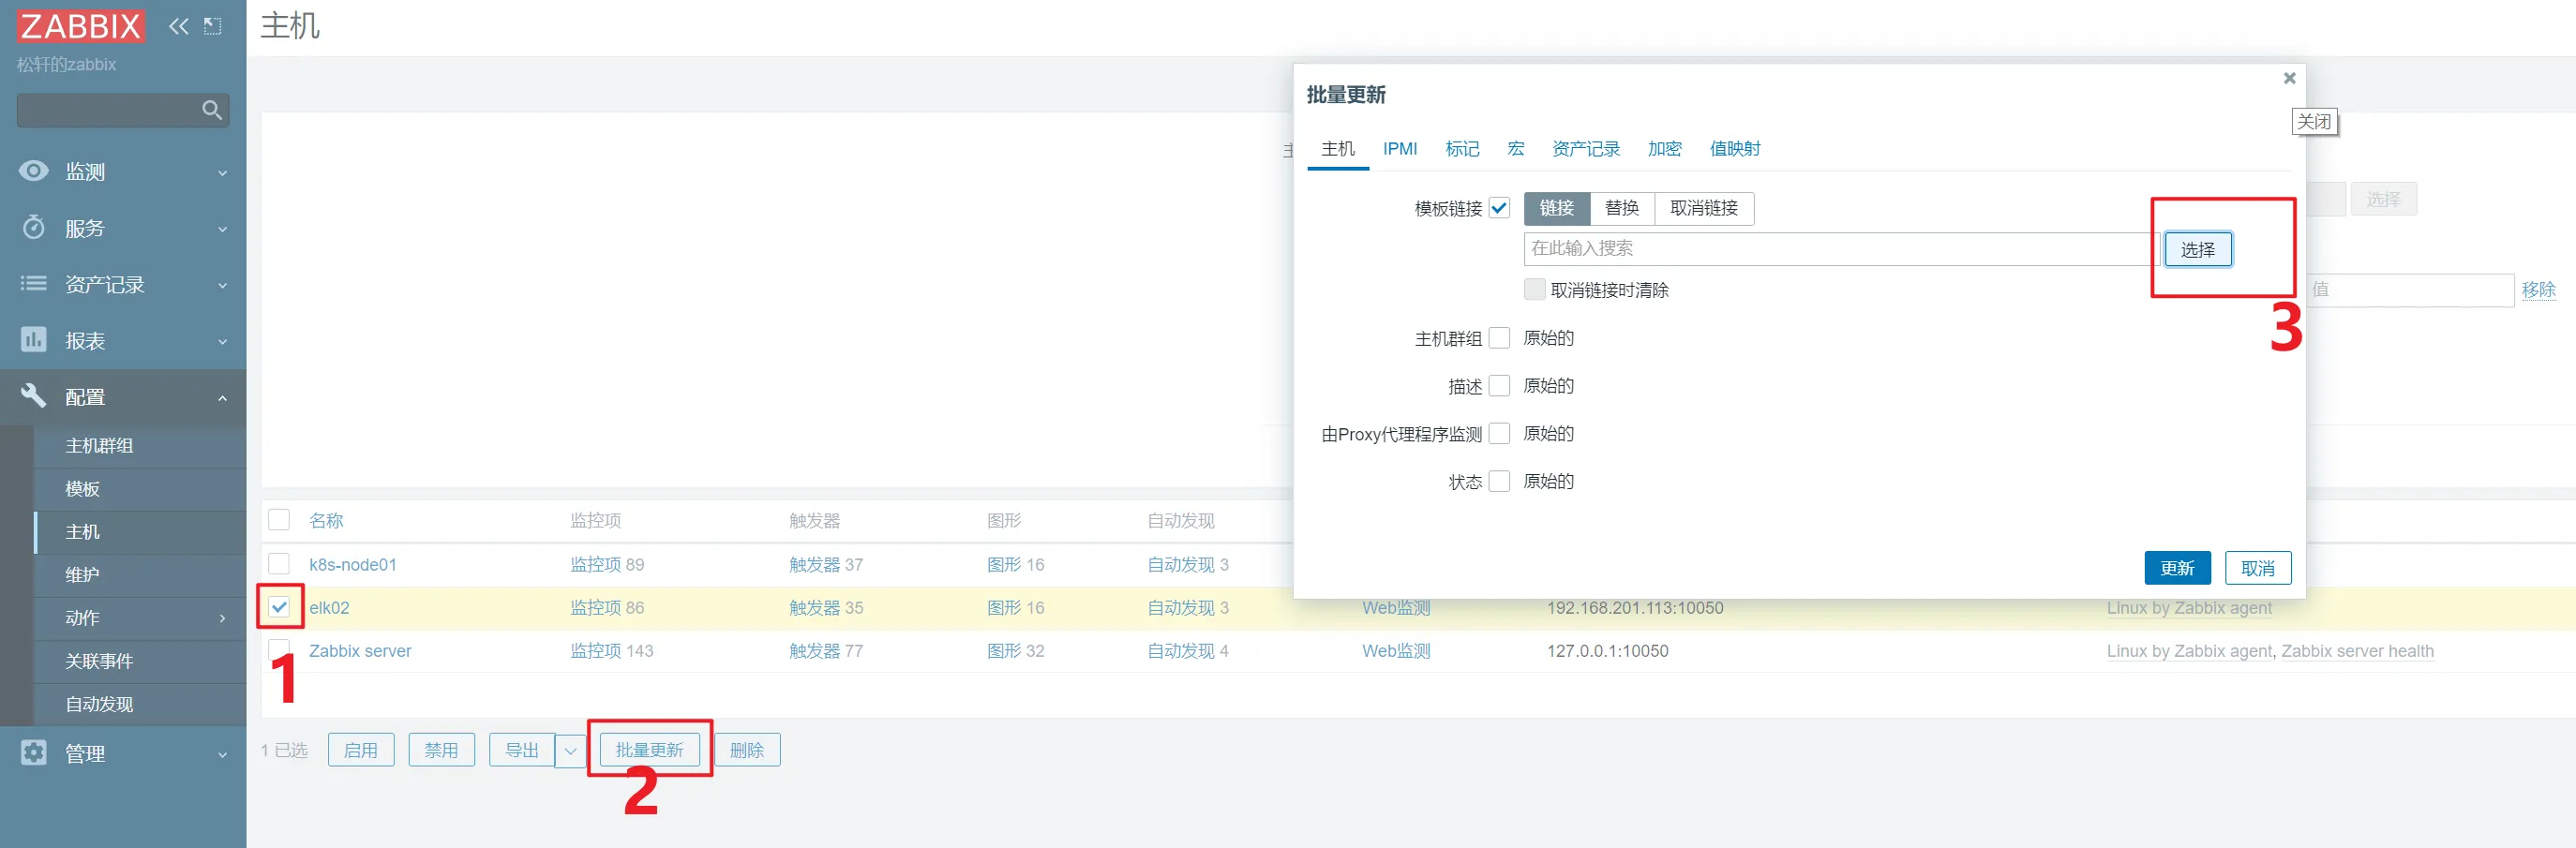The image size is (2576, 848).
Task: Open the 服务 services clock icon menu
Action: (34, 228)
